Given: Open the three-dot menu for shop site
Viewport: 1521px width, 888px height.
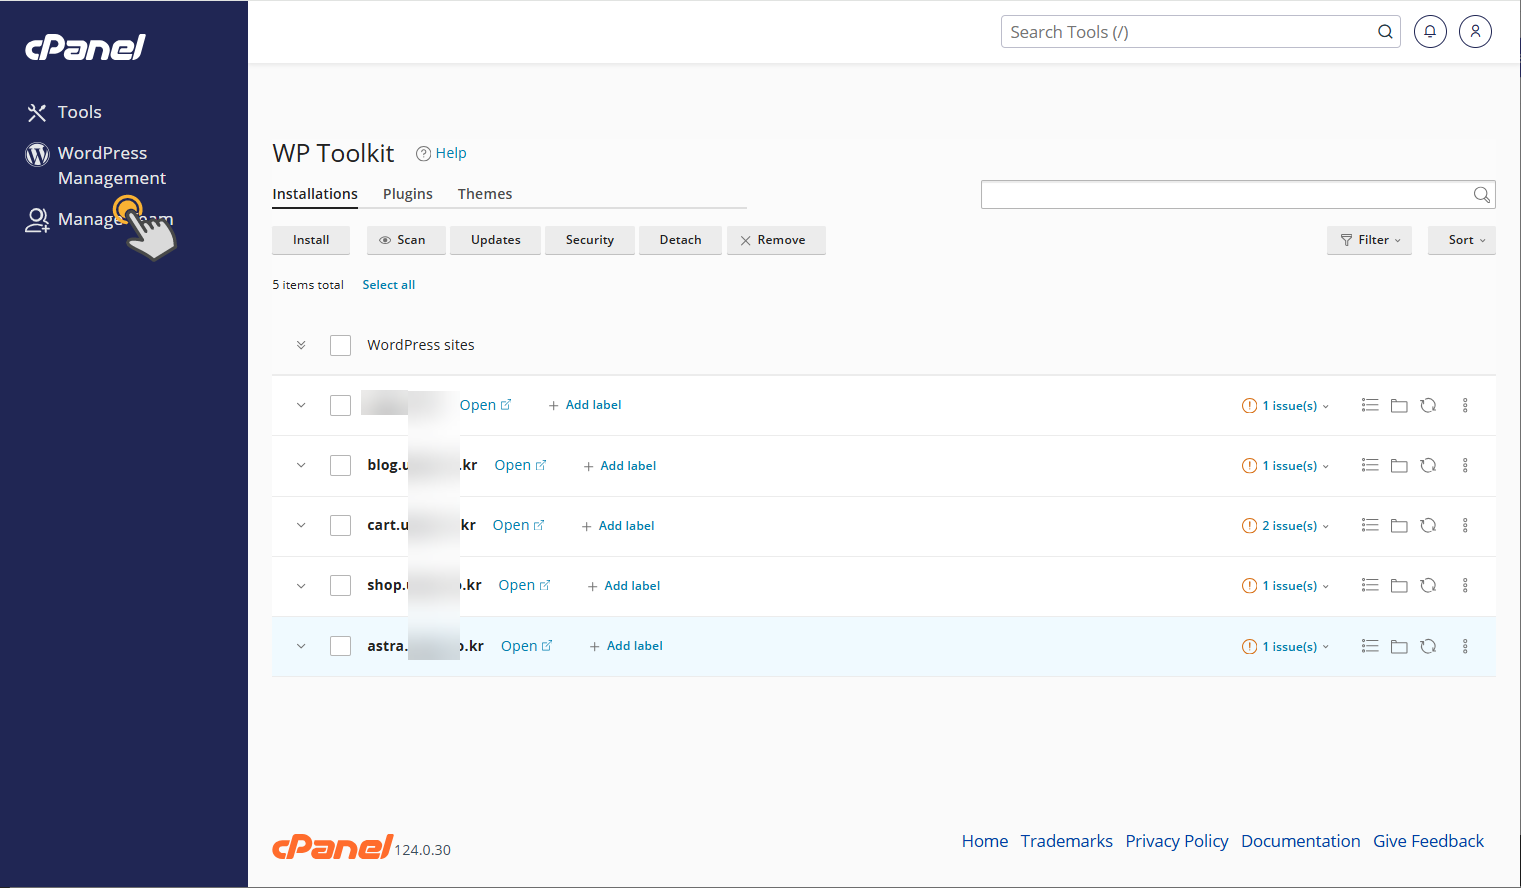Looking at the screenshot, I should tap(1465, 585).
